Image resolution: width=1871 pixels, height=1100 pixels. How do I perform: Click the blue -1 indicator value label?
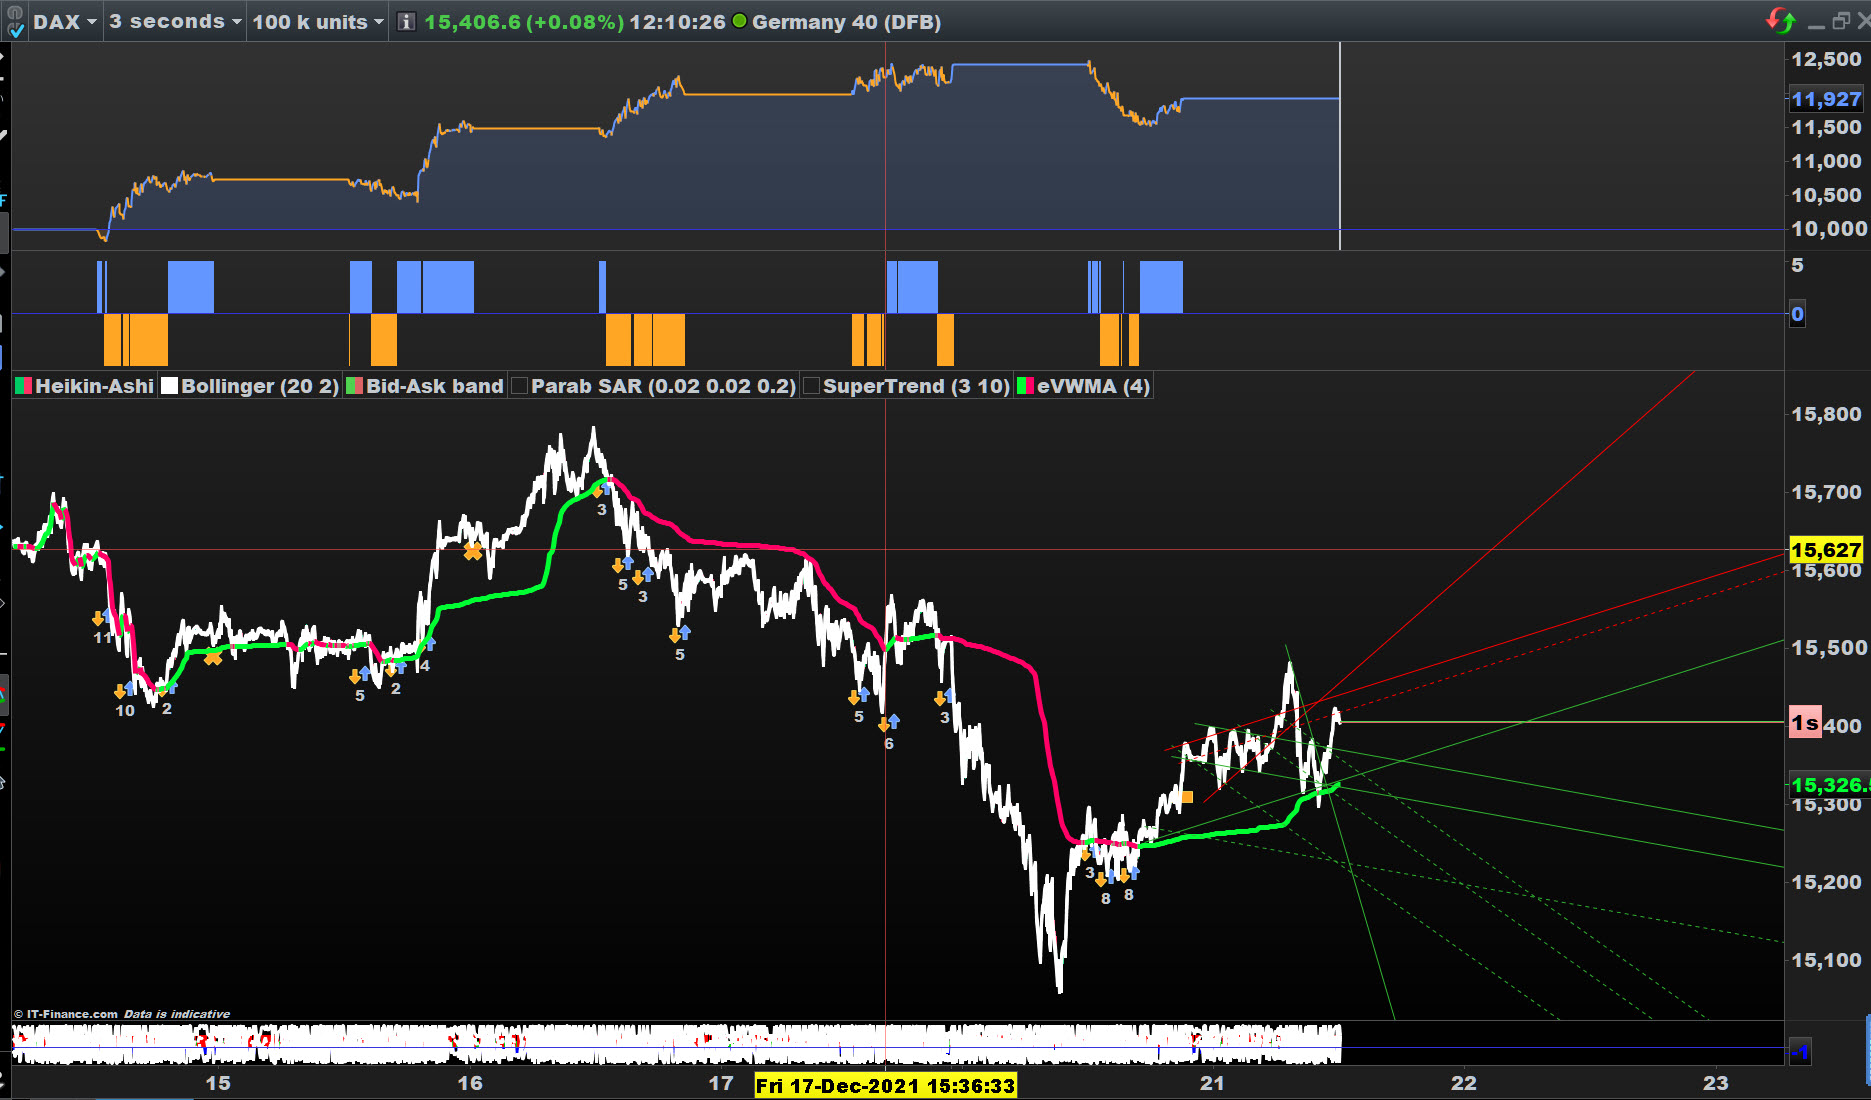pyautogui.click(x=1799, y=1052)
